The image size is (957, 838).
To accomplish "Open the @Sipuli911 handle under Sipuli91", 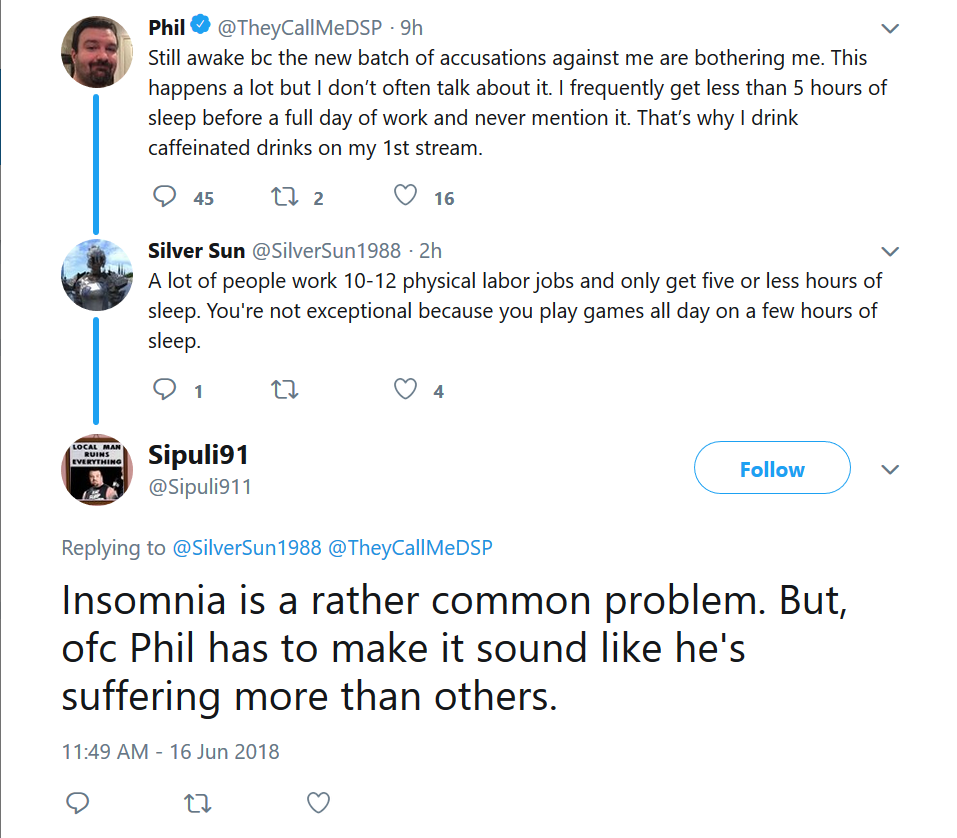I will [200, 487].
